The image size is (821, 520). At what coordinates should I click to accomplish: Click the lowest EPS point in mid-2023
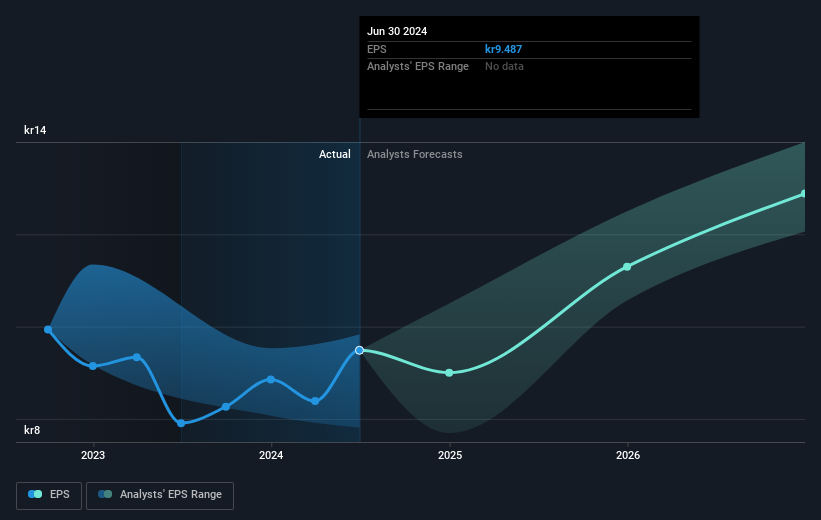(181, 423)
